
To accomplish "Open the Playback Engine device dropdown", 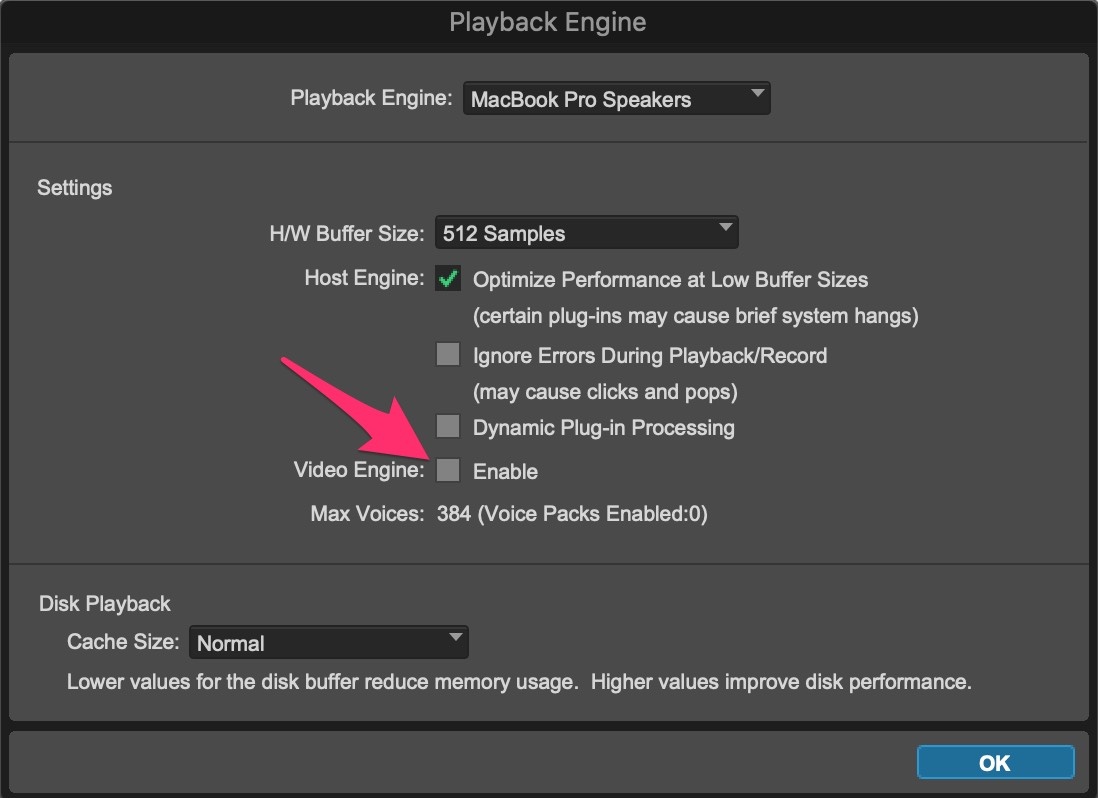I will tap(616, 99).
